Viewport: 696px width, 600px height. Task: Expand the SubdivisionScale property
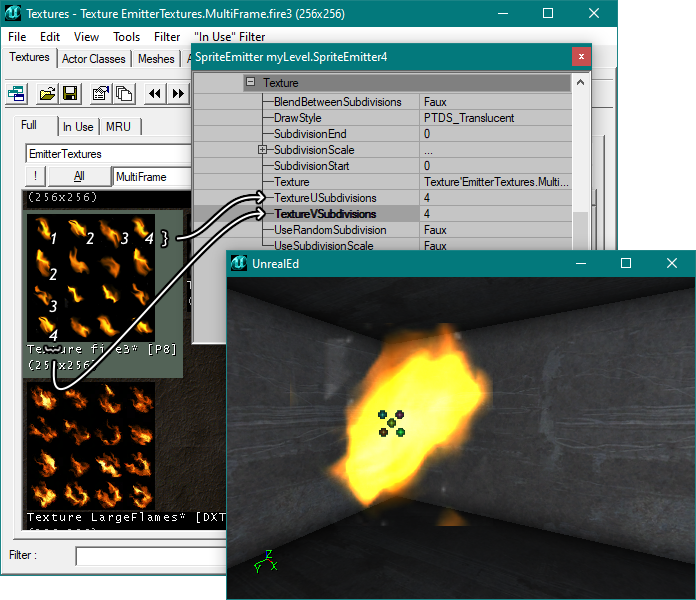click(x=262, y=150)
